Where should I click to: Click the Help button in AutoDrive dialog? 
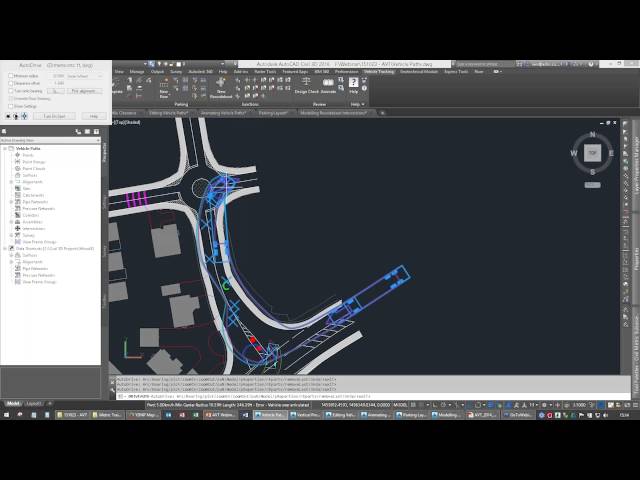pos(94,116)
